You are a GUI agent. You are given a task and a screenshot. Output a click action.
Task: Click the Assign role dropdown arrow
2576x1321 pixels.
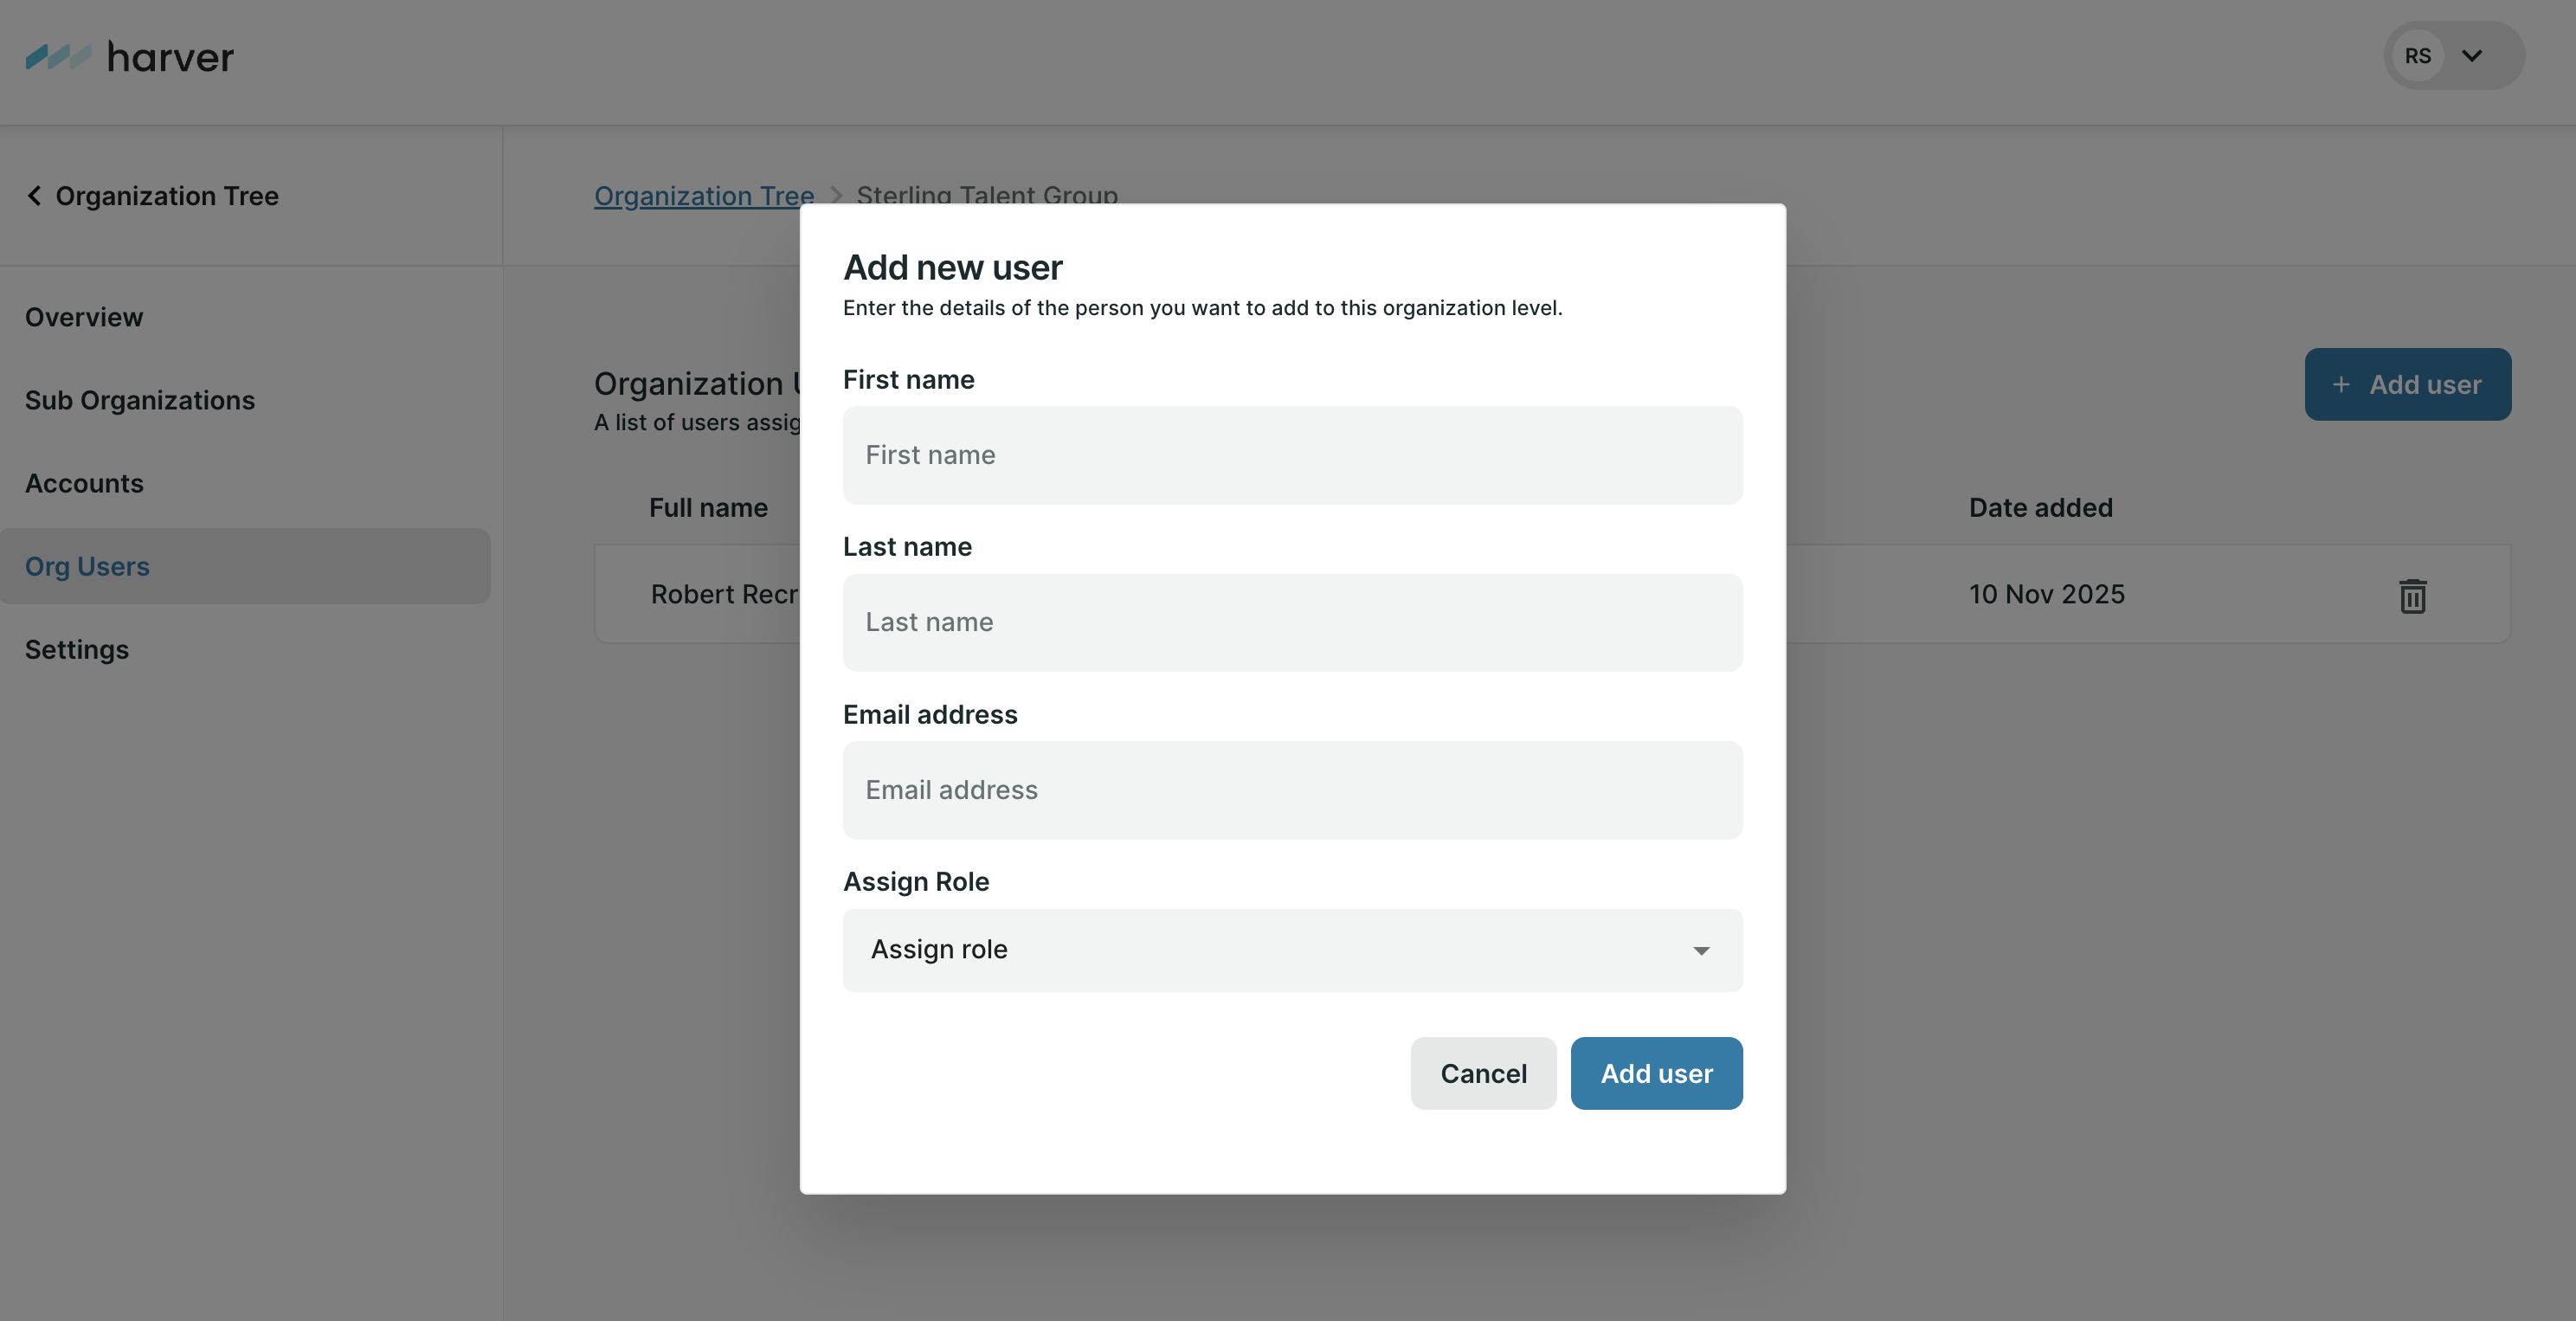(1701, 950)
